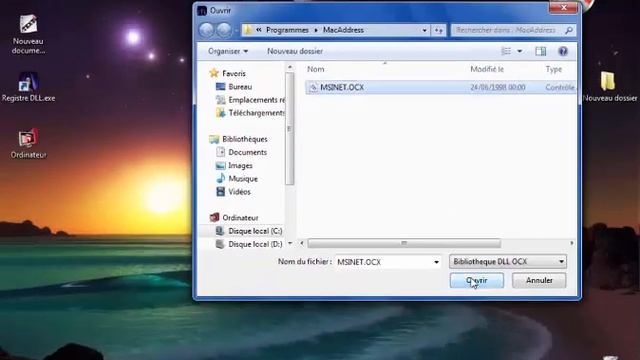Go forward with the dialog's forward arrow

point(224,30)
